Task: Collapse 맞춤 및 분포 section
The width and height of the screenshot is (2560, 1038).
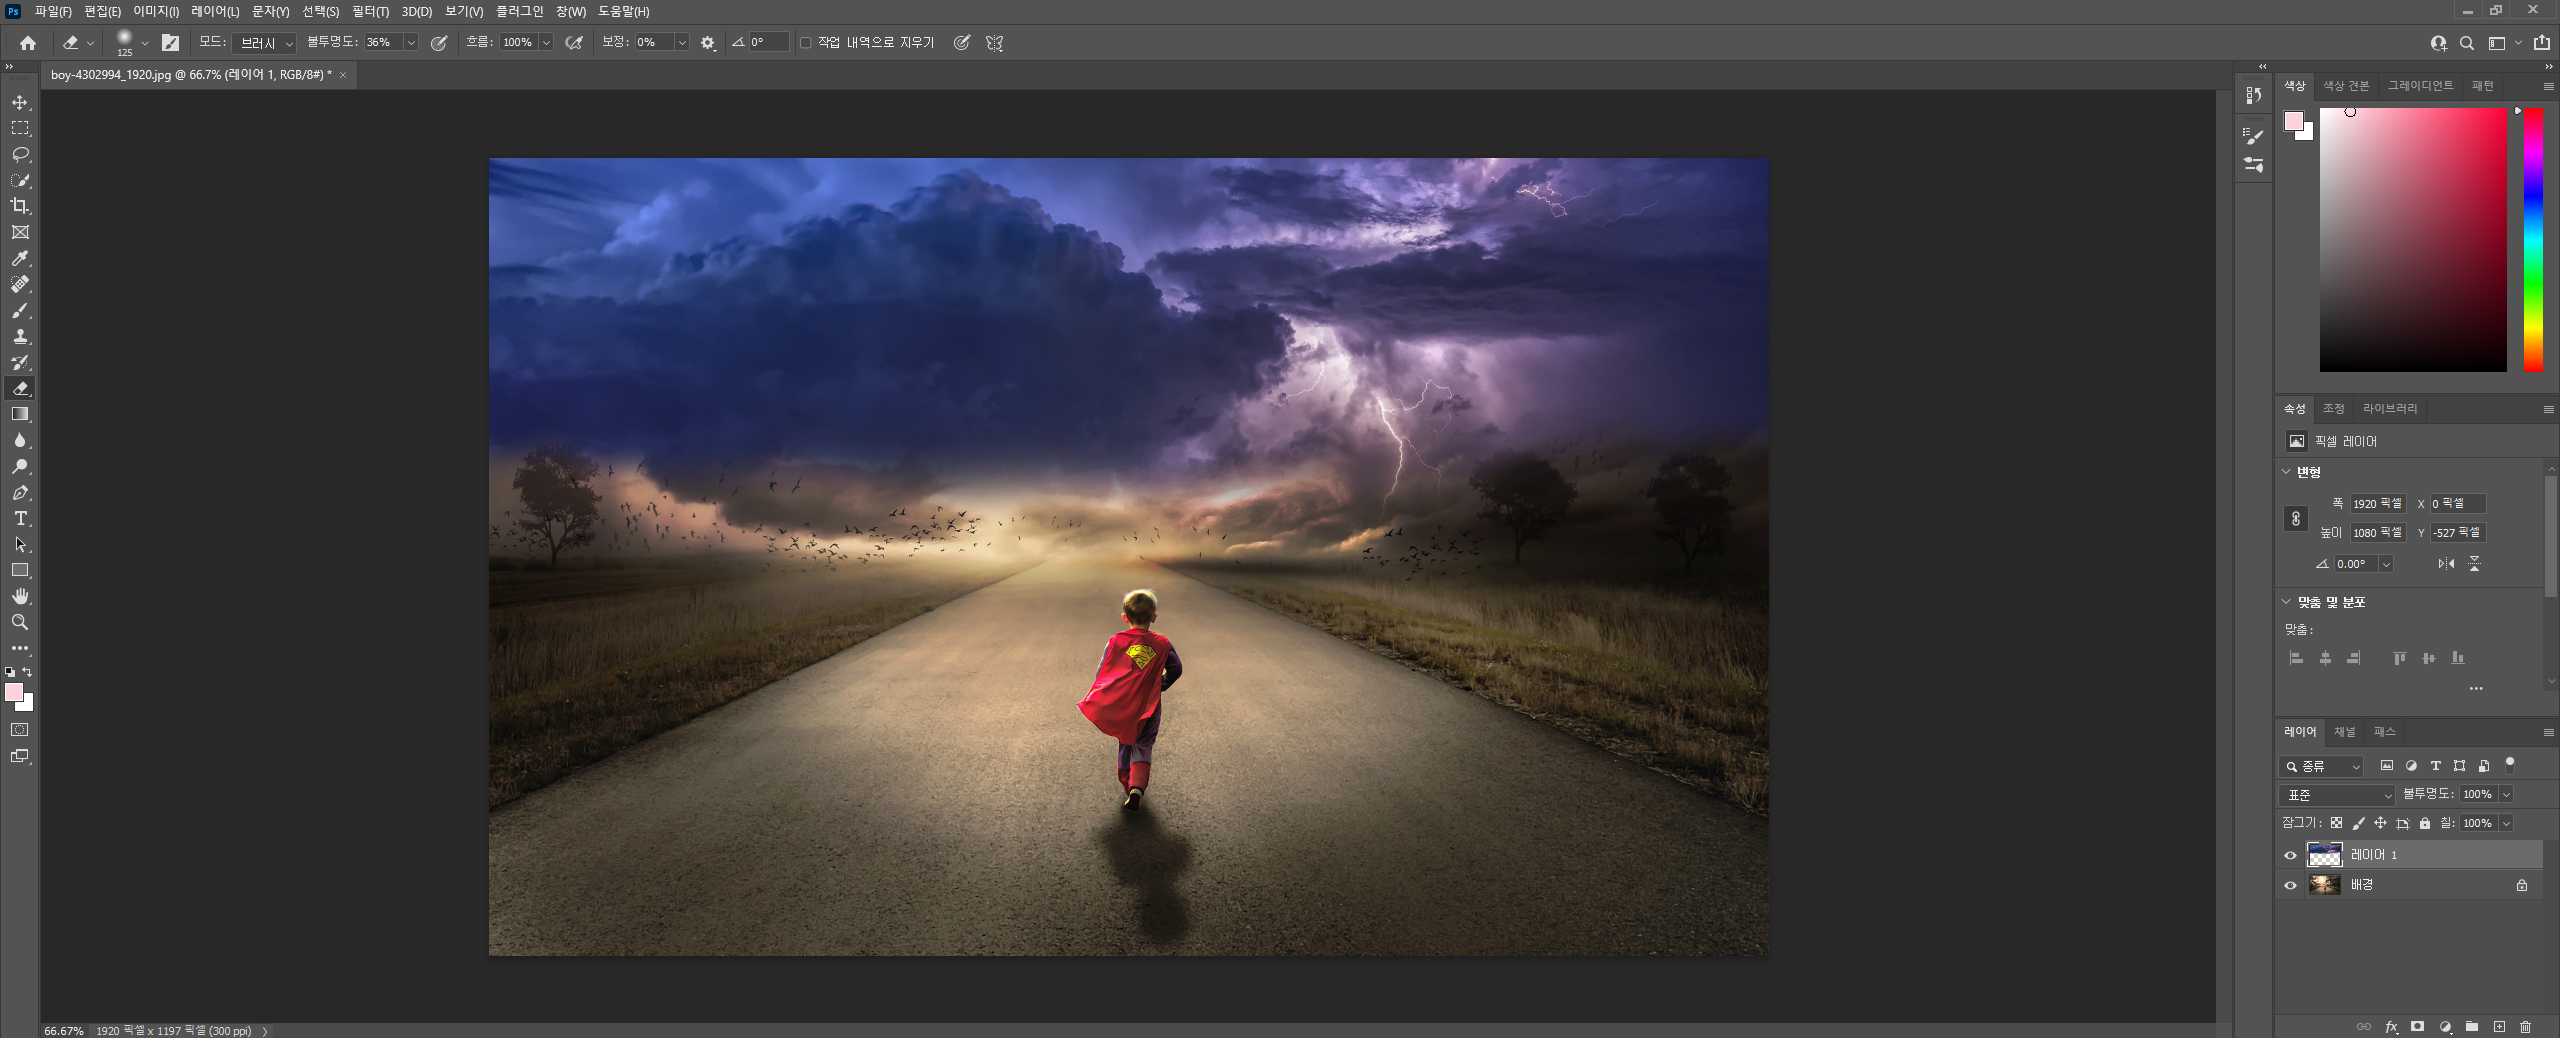Action: [2286, 601]
